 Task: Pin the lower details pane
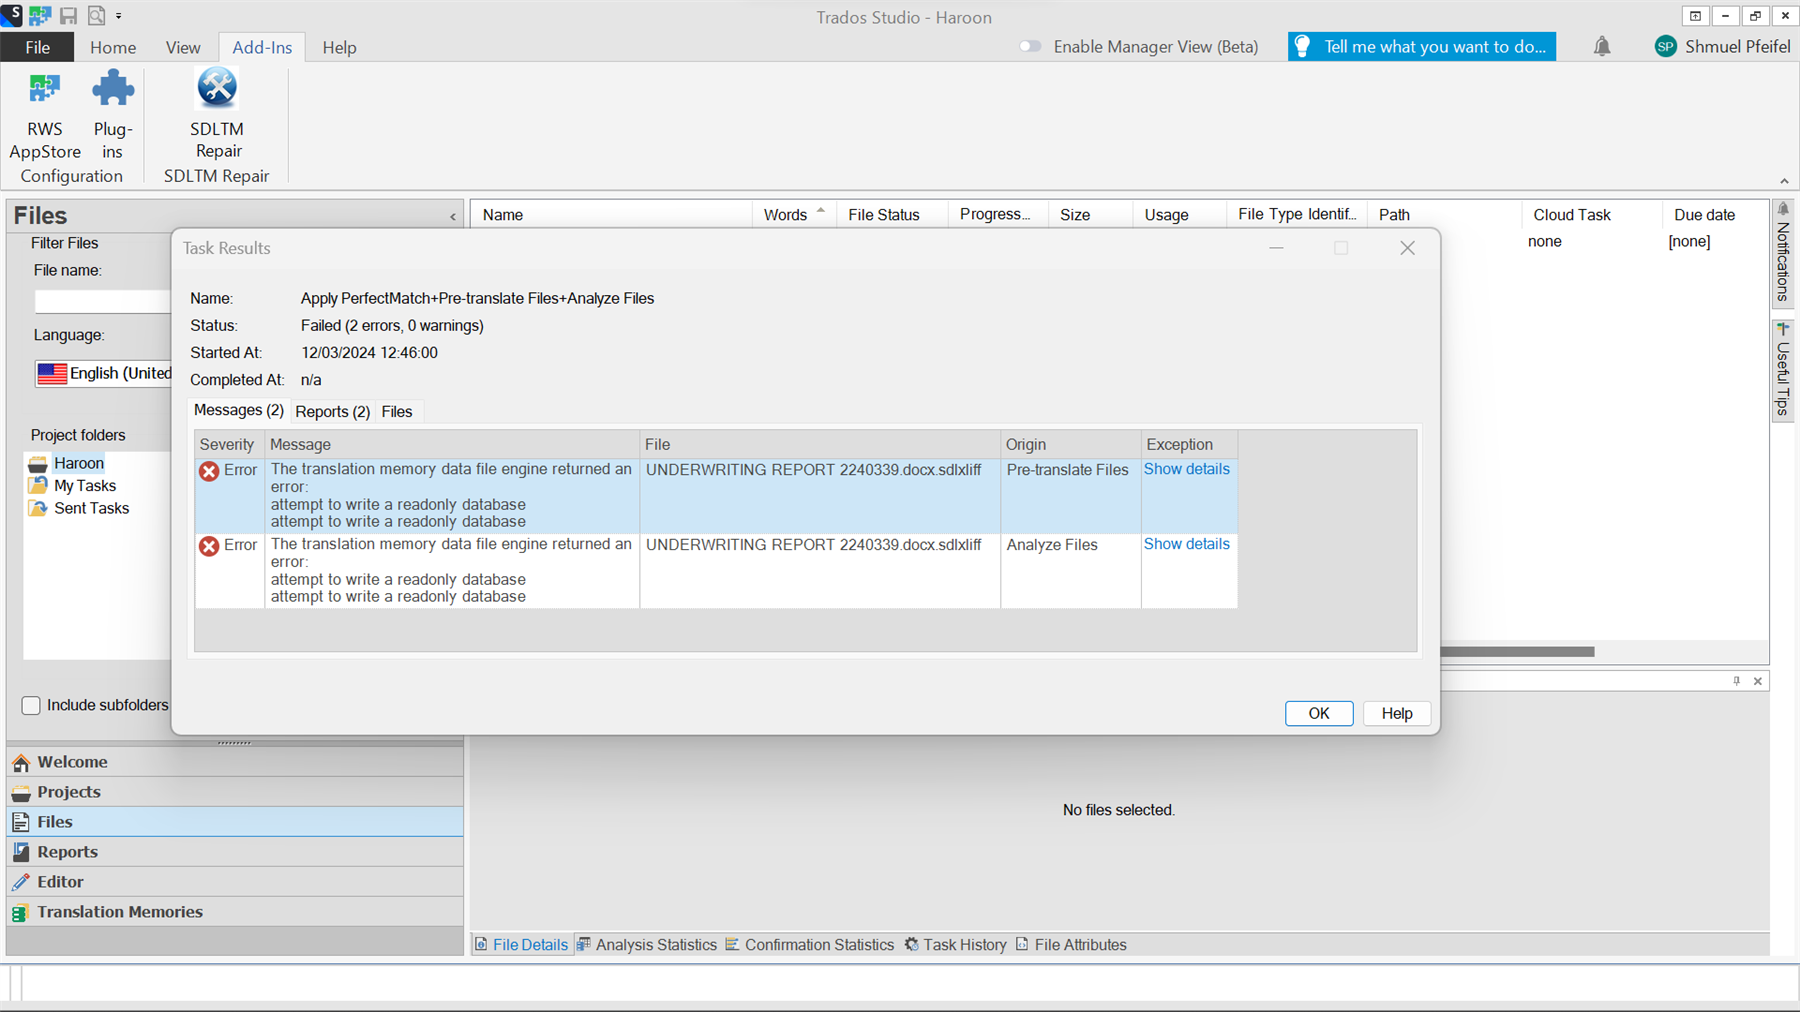(x=1737, y=681)
